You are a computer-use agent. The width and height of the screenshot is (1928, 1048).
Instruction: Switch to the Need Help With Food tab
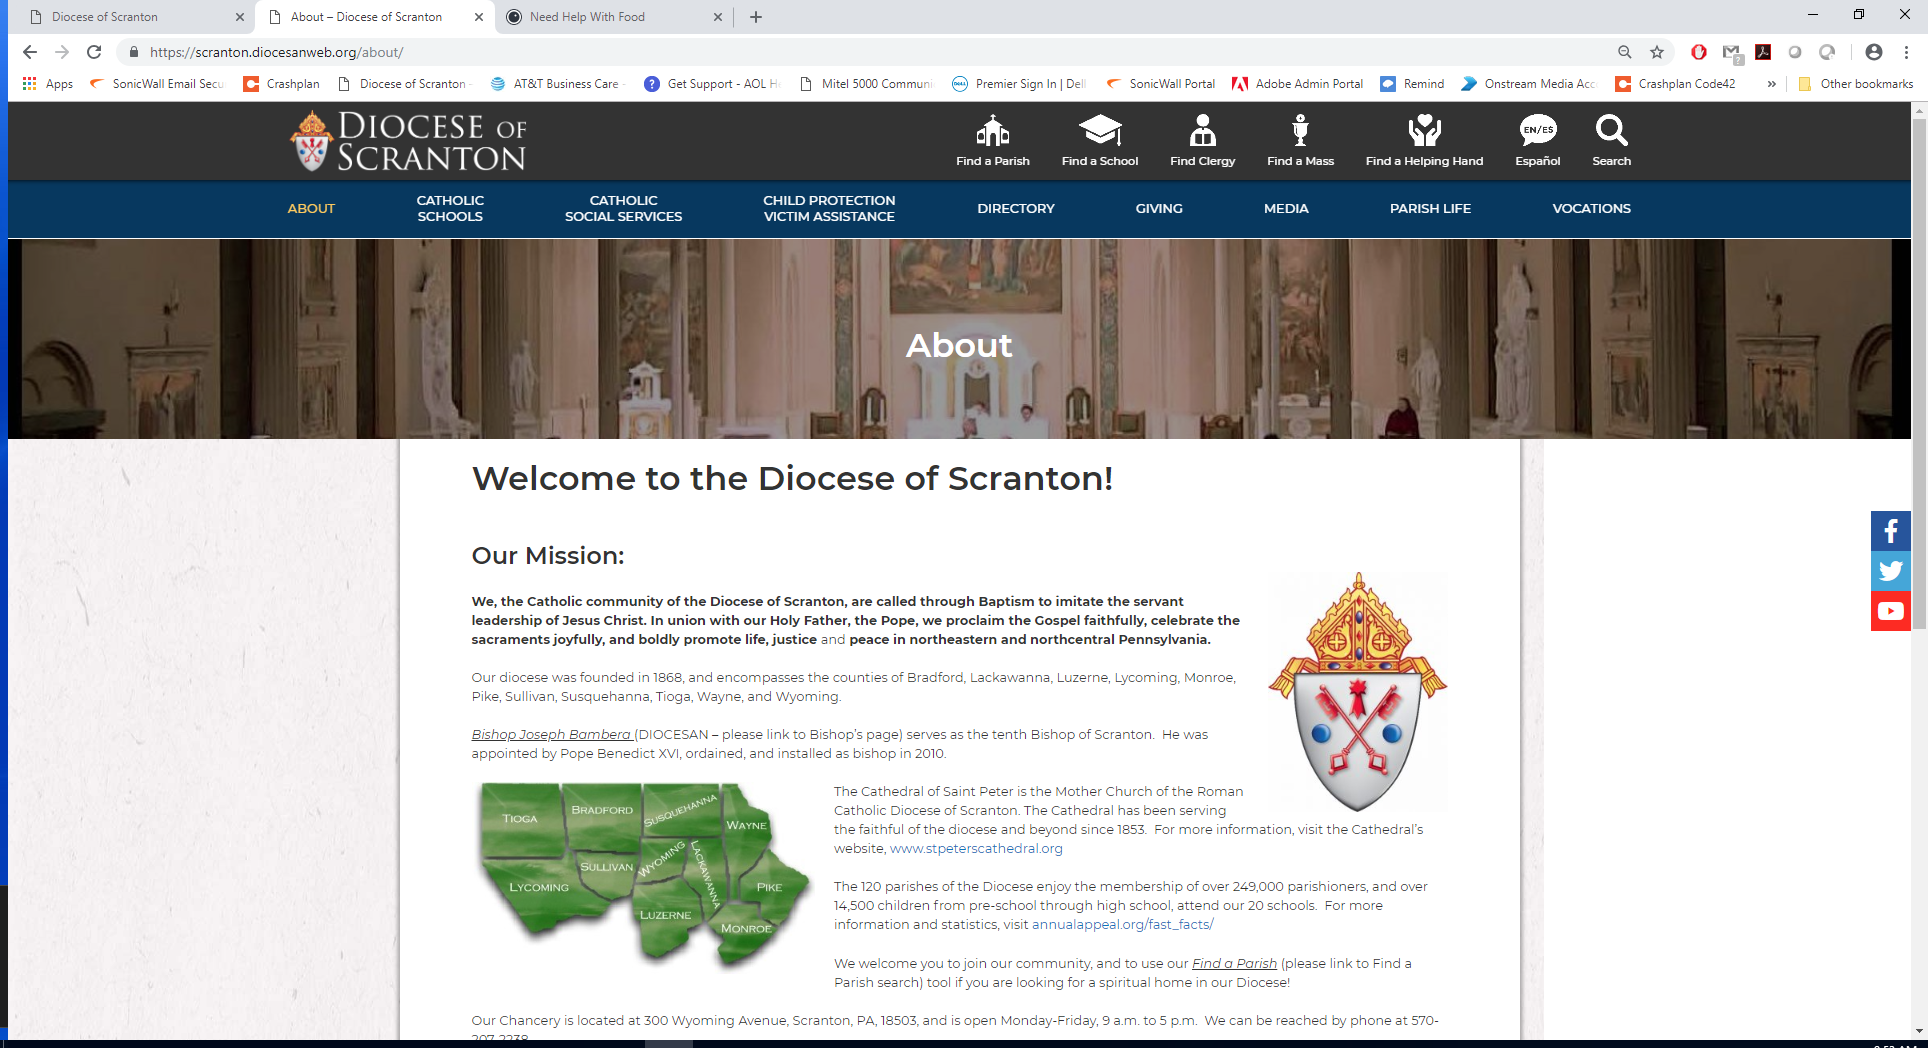(x=613, y=17)
